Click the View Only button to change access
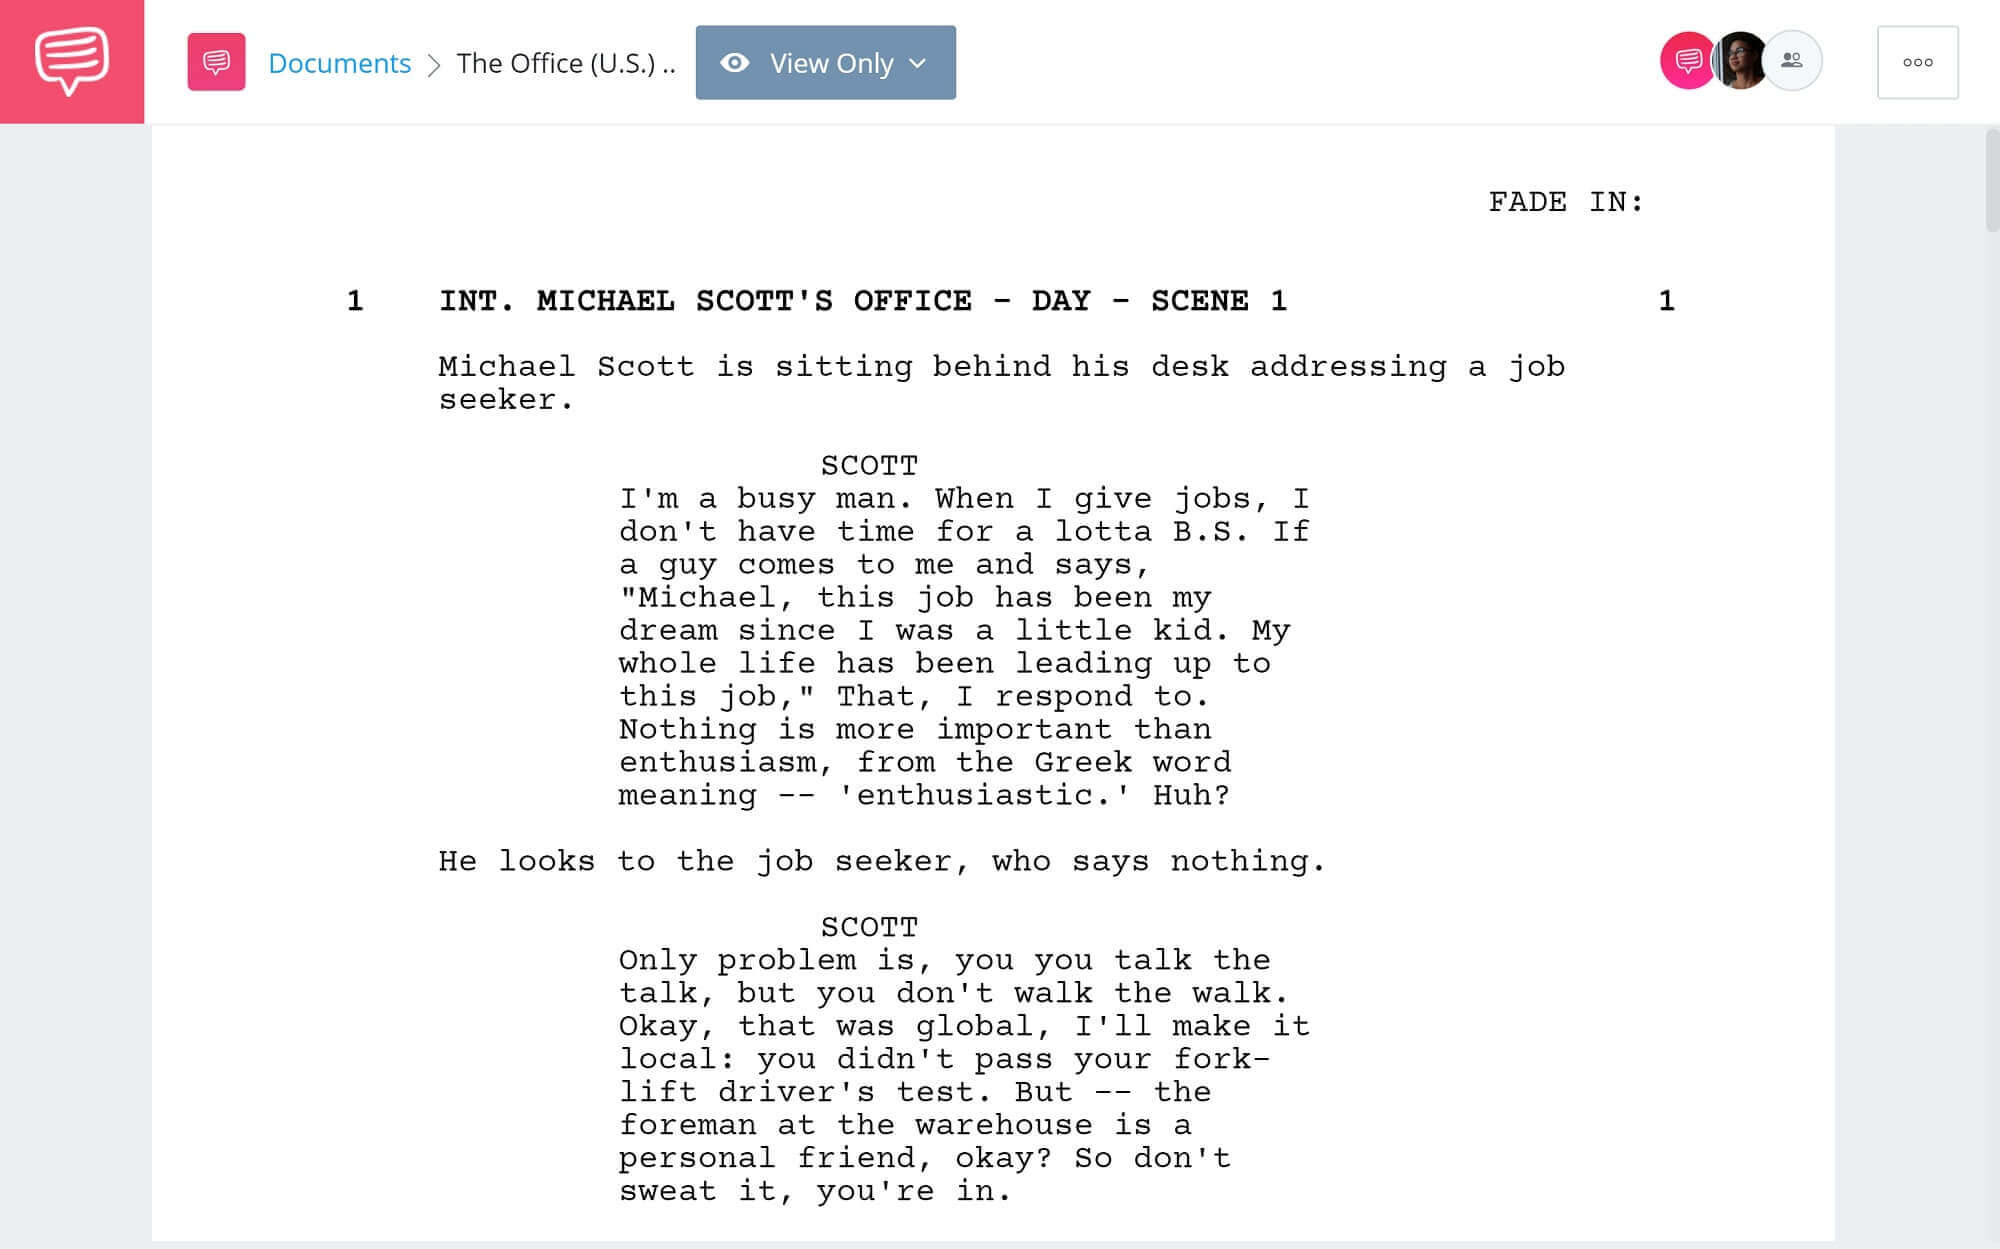Image resolution: width=2000 pixels, height=1249 pixels. coord(826,60)
